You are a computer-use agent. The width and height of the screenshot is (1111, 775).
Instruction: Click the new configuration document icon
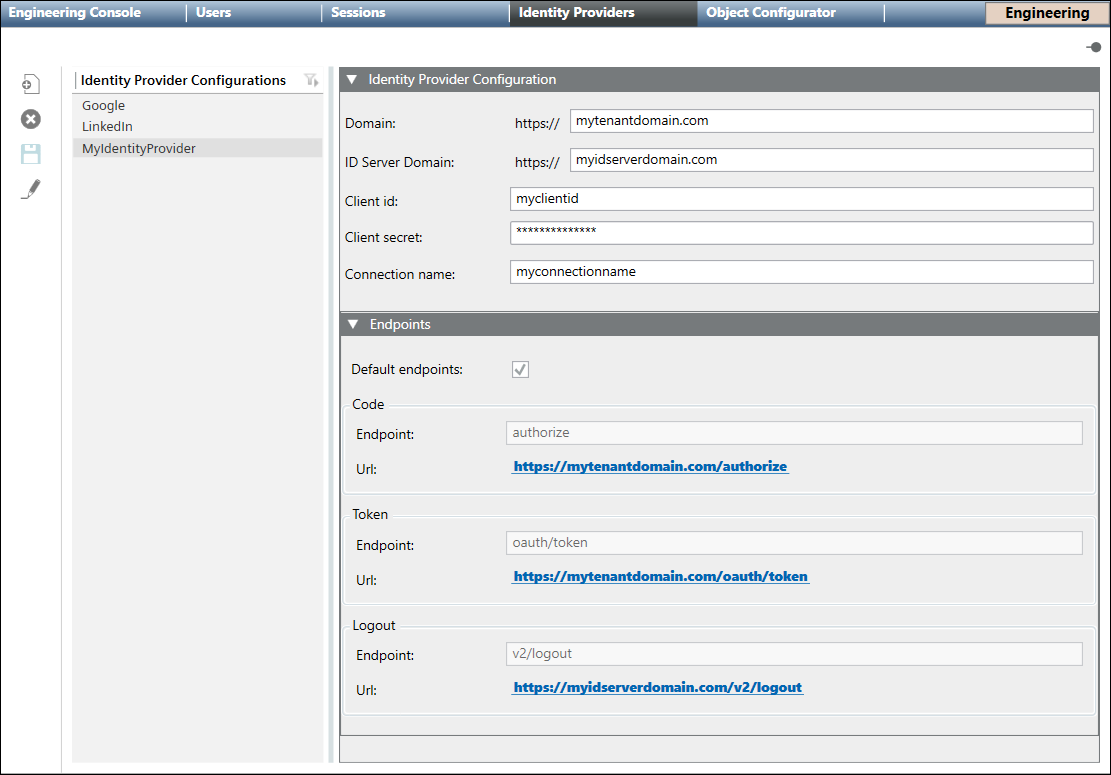point(31,85)
